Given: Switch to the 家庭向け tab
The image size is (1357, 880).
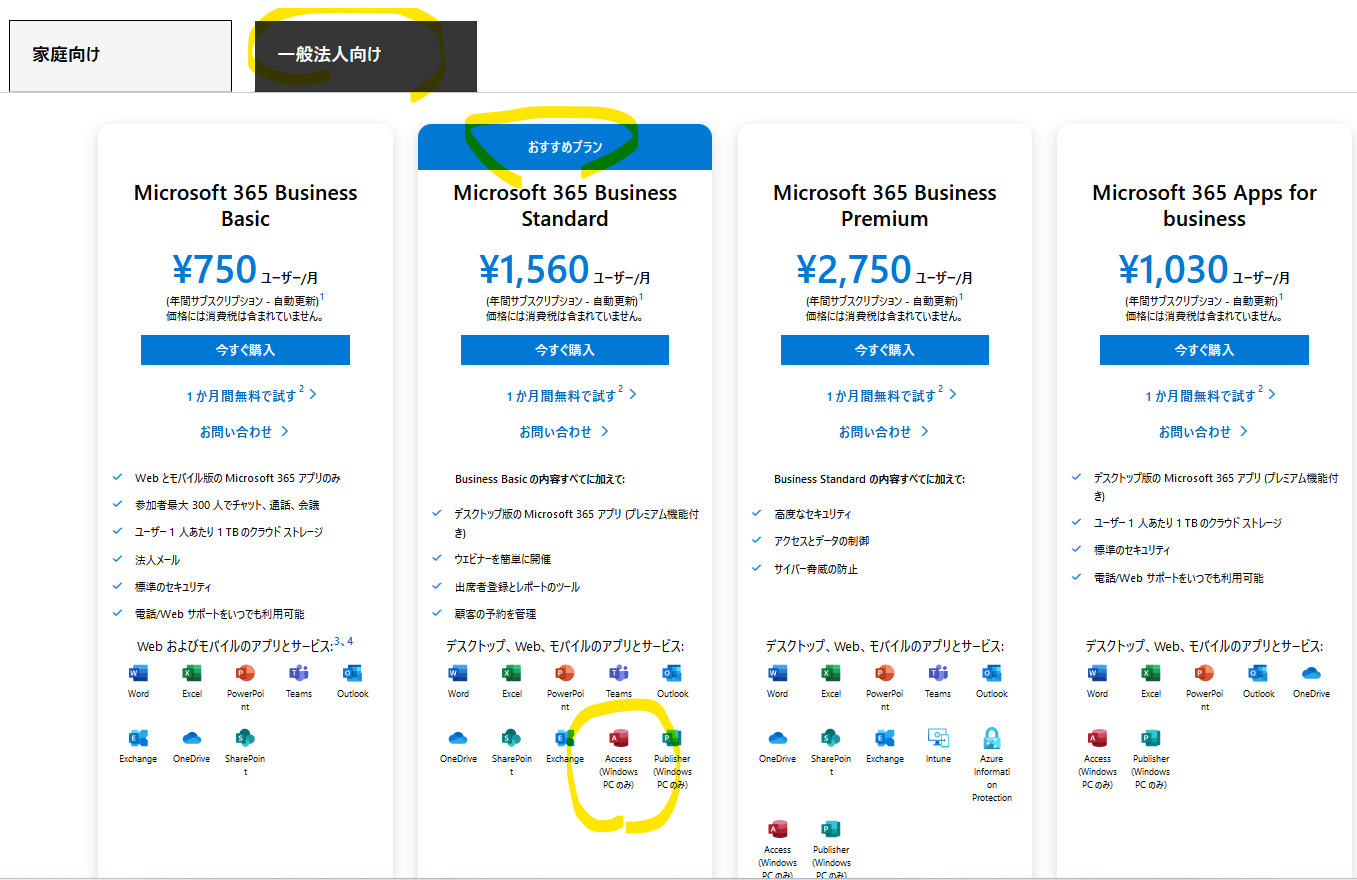Looking at the screenshot, I should pos(120,55).
